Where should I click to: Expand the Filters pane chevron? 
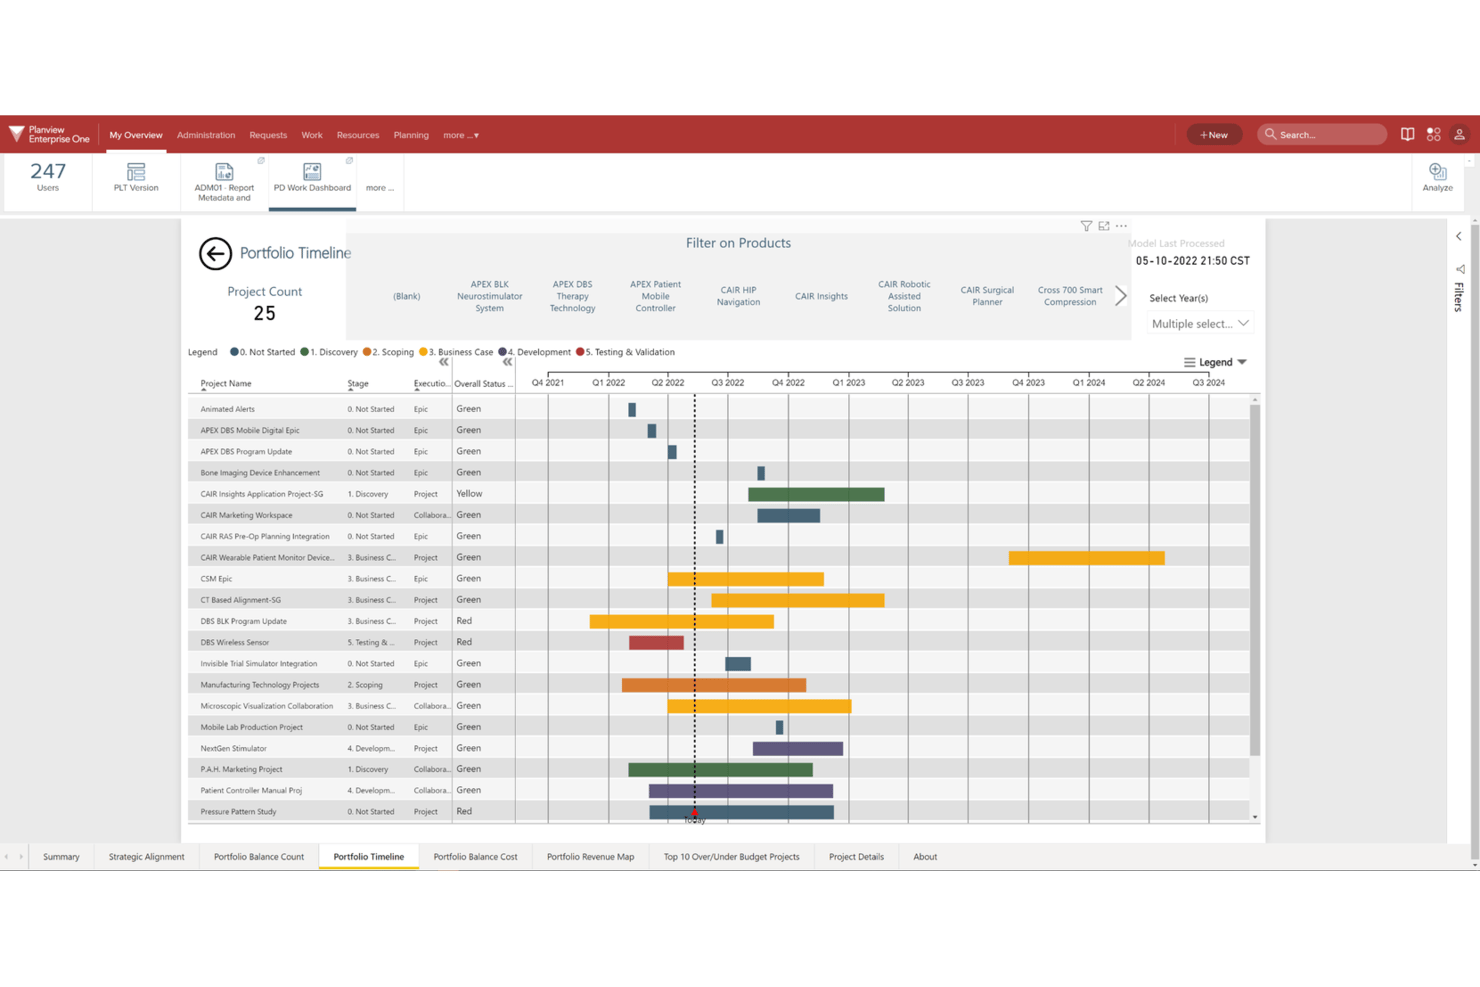[x=1459, y=237]
